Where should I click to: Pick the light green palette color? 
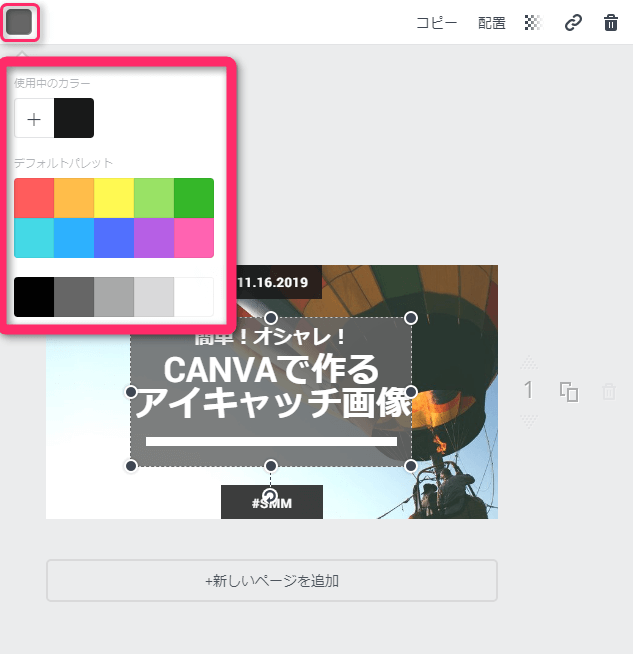154,198
